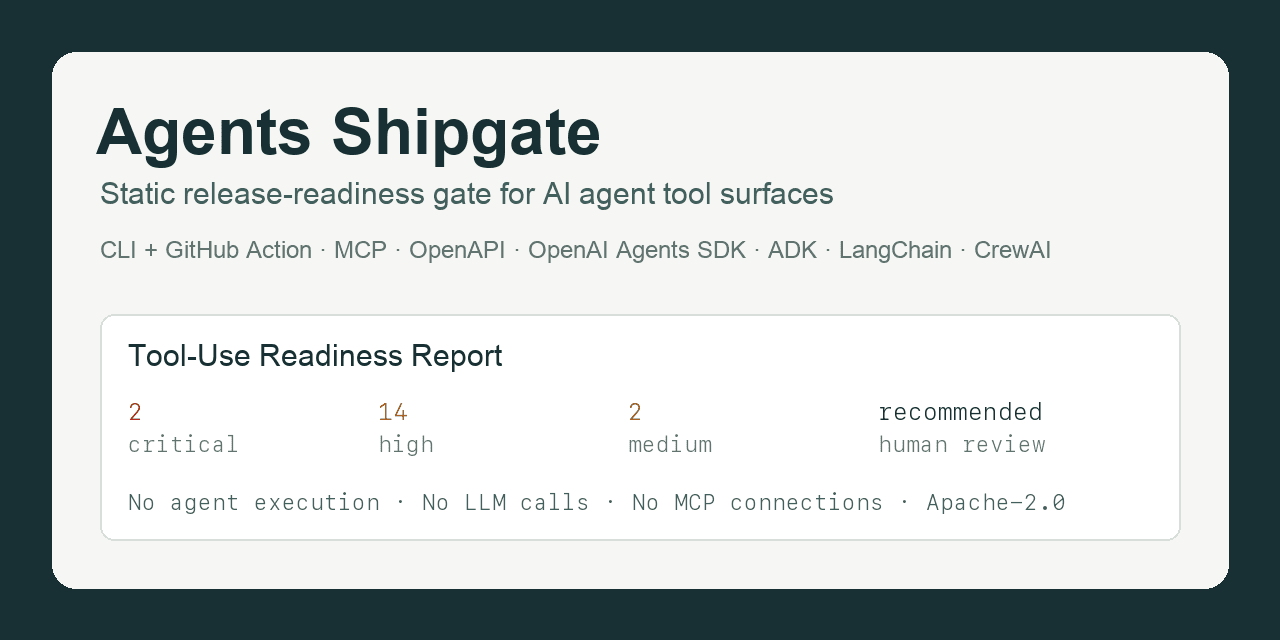Viewport: 1280px width, 640px height.
Task: Click the ADK integration label
Action: click(792, 250)
